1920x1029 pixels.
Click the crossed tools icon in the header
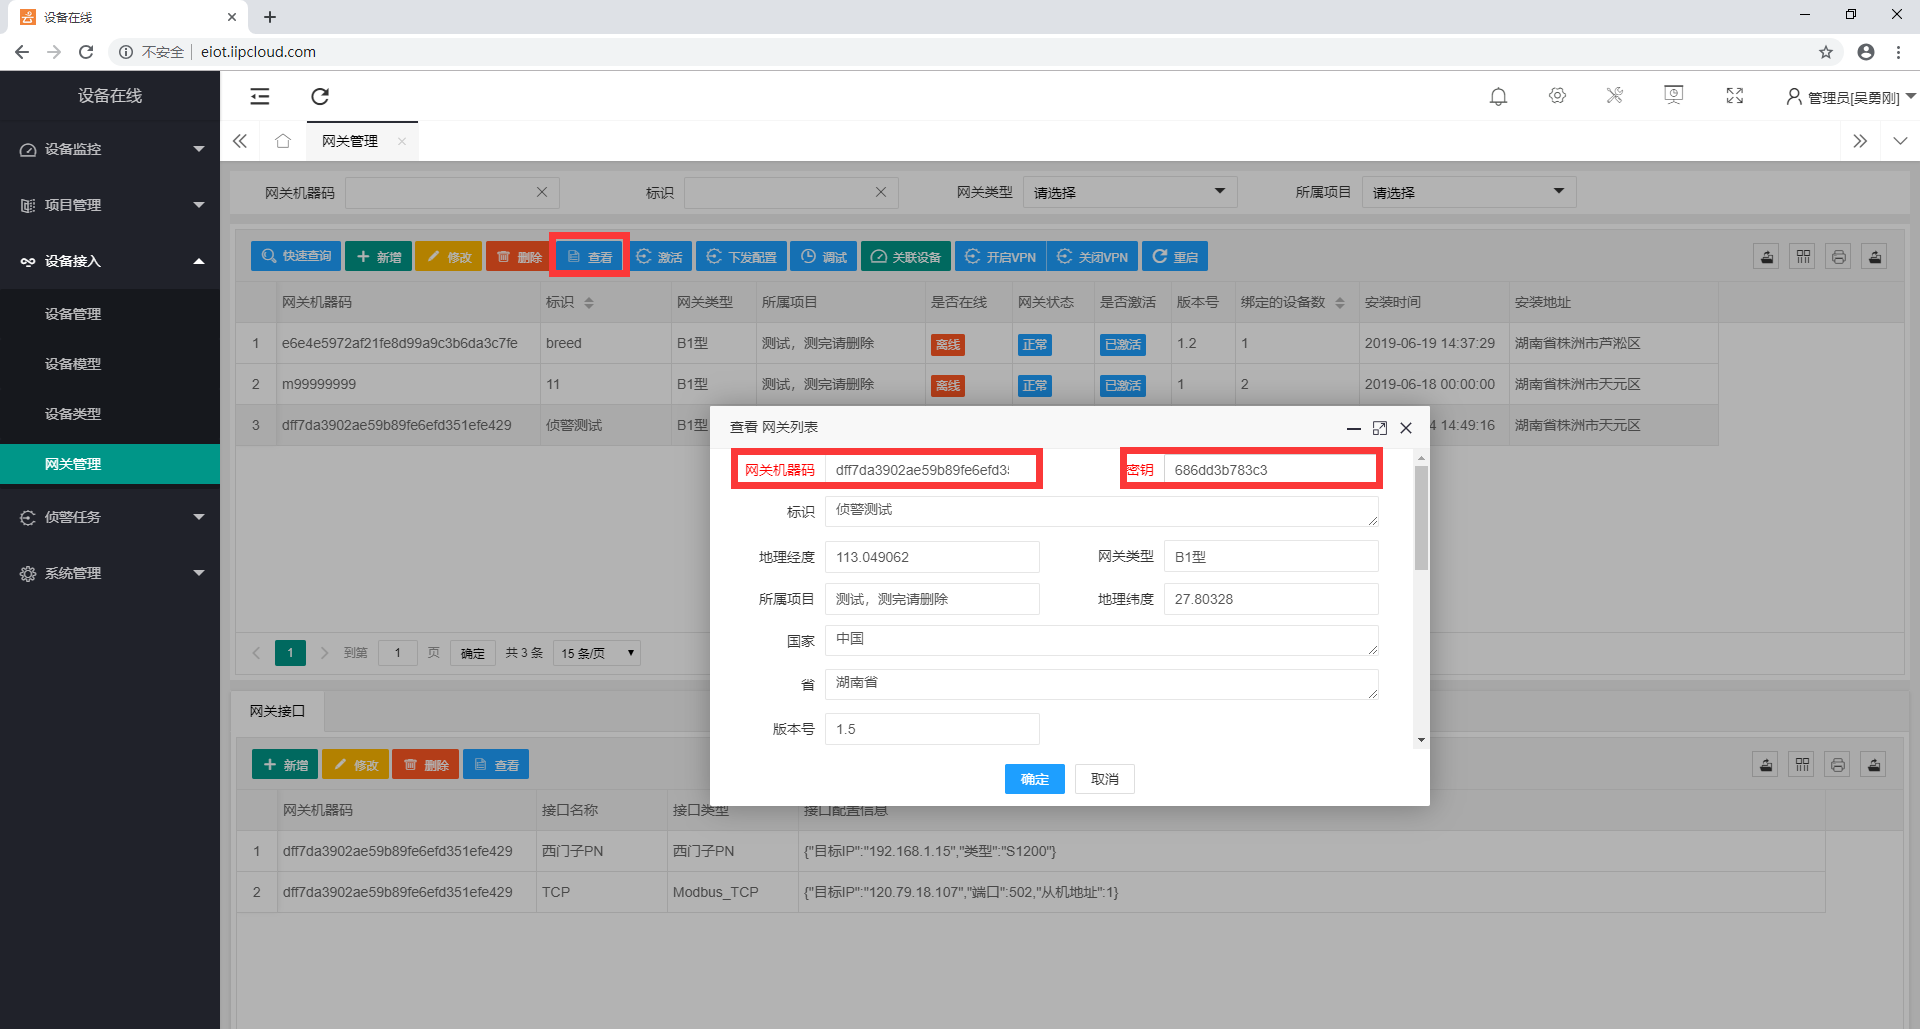click(1615, 95)
